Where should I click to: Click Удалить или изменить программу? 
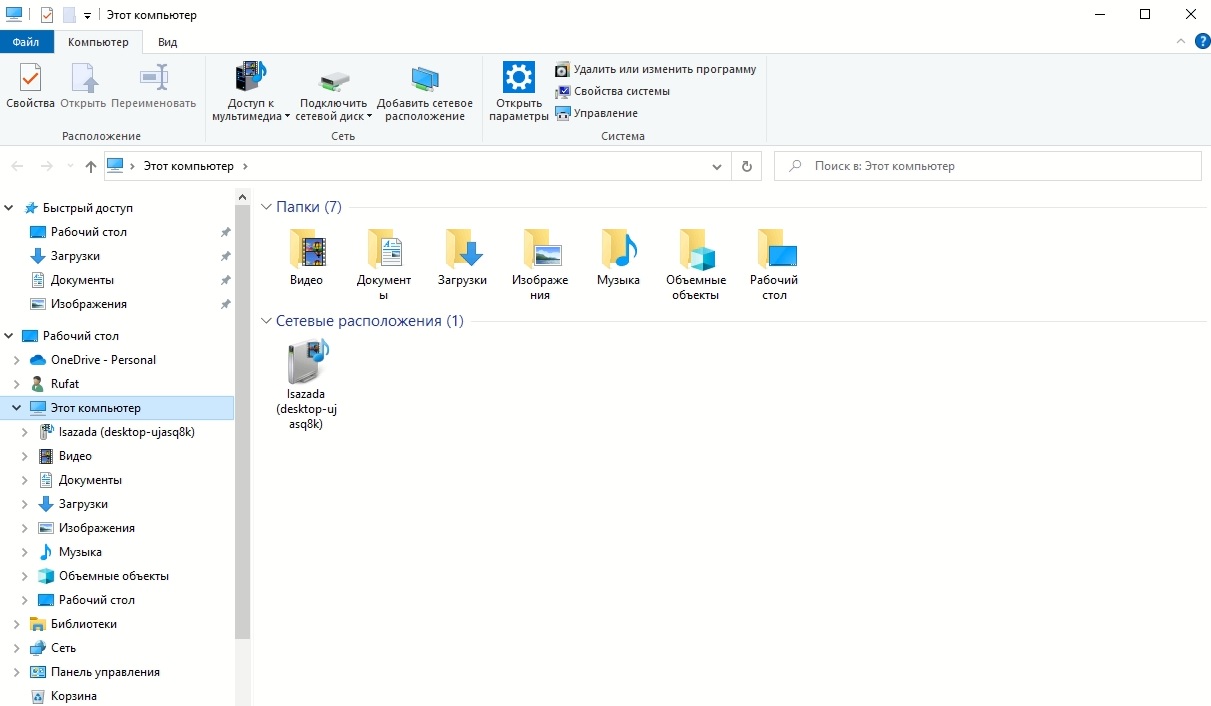coord(664,69)
